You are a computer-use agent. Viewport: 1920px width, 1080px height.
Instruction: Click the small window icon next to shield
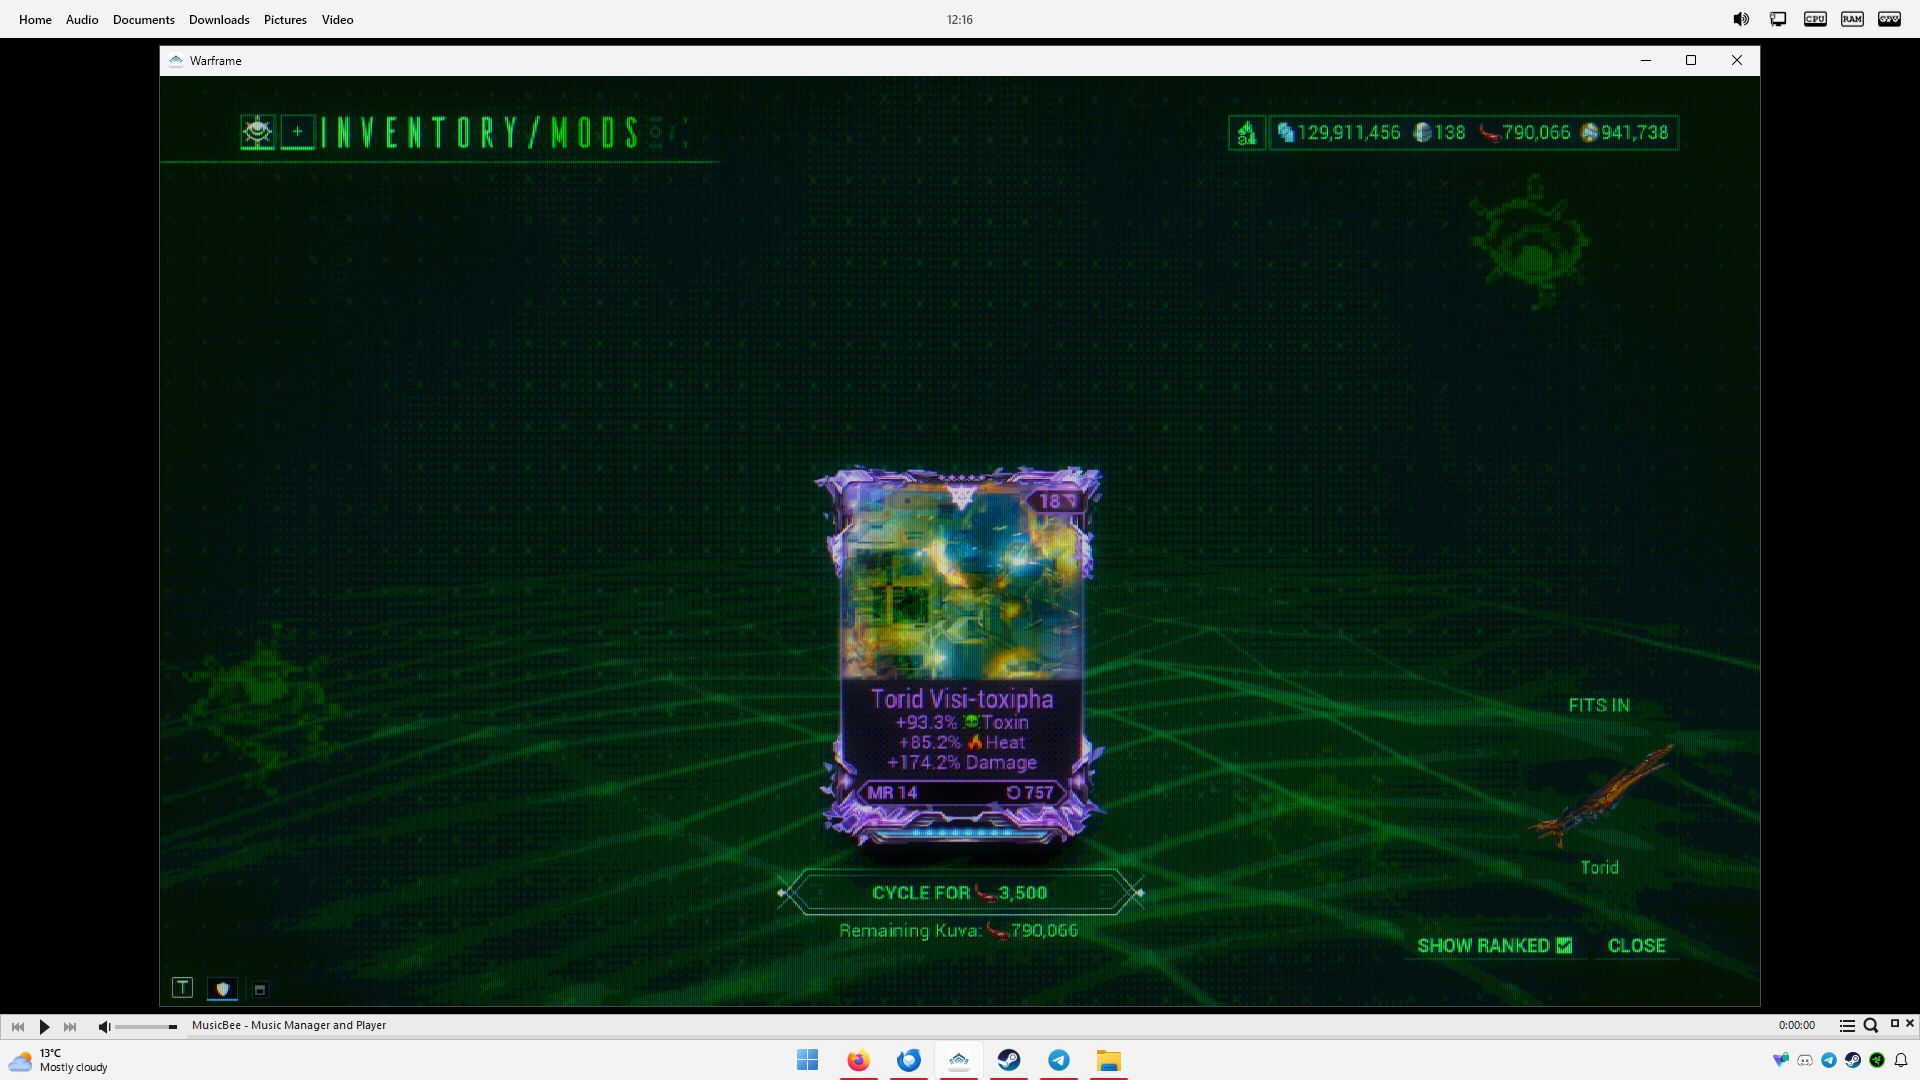260,989
